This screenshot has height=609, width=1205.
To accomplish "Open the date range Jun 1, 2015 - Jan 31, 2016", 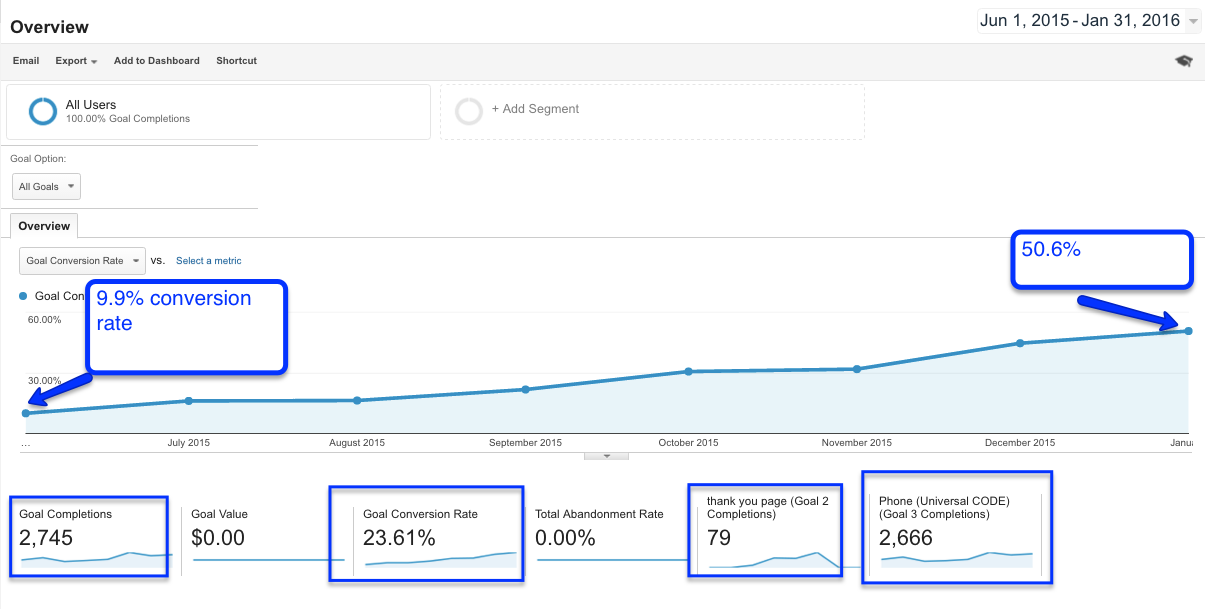I will pyautogui.click(x=1080, y=20).
